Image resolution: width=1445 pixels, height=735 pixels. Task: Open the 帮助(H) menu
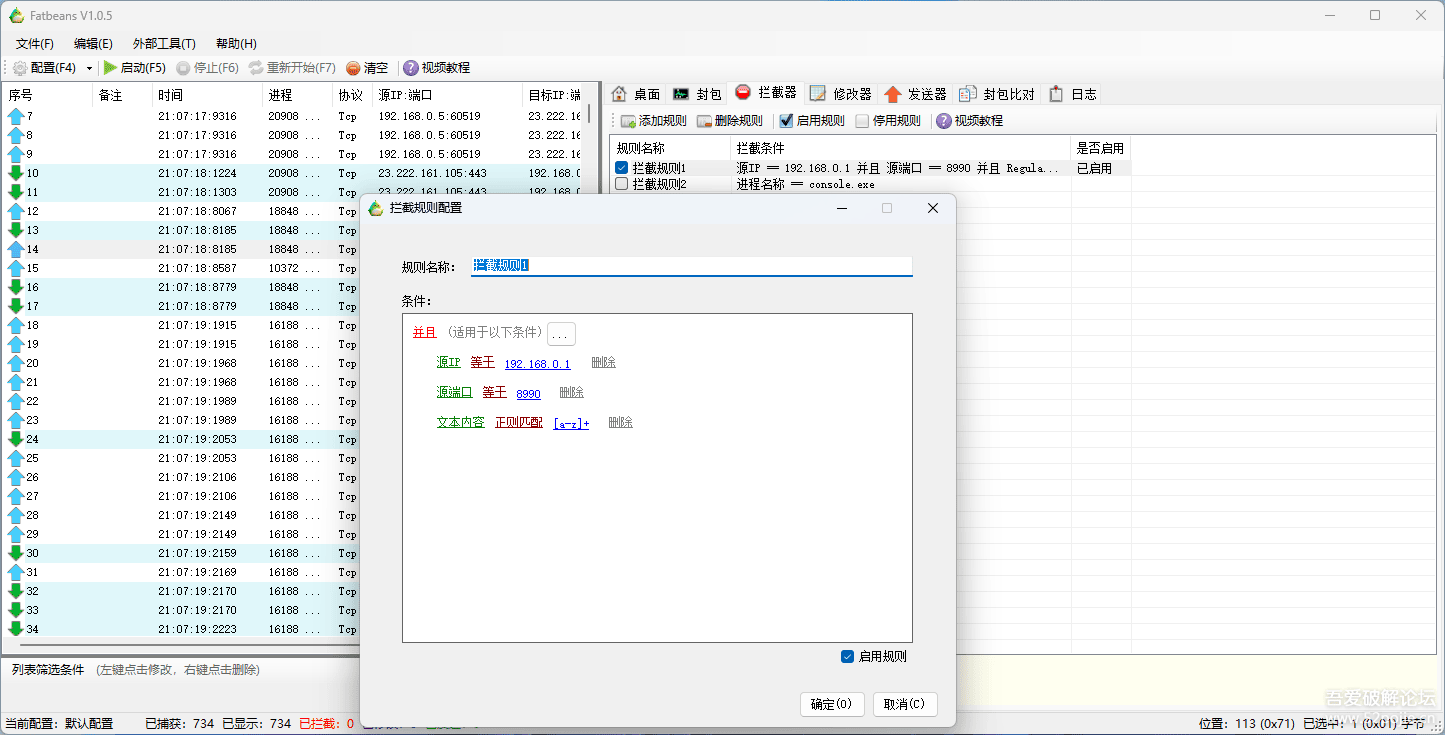(234, 43)
